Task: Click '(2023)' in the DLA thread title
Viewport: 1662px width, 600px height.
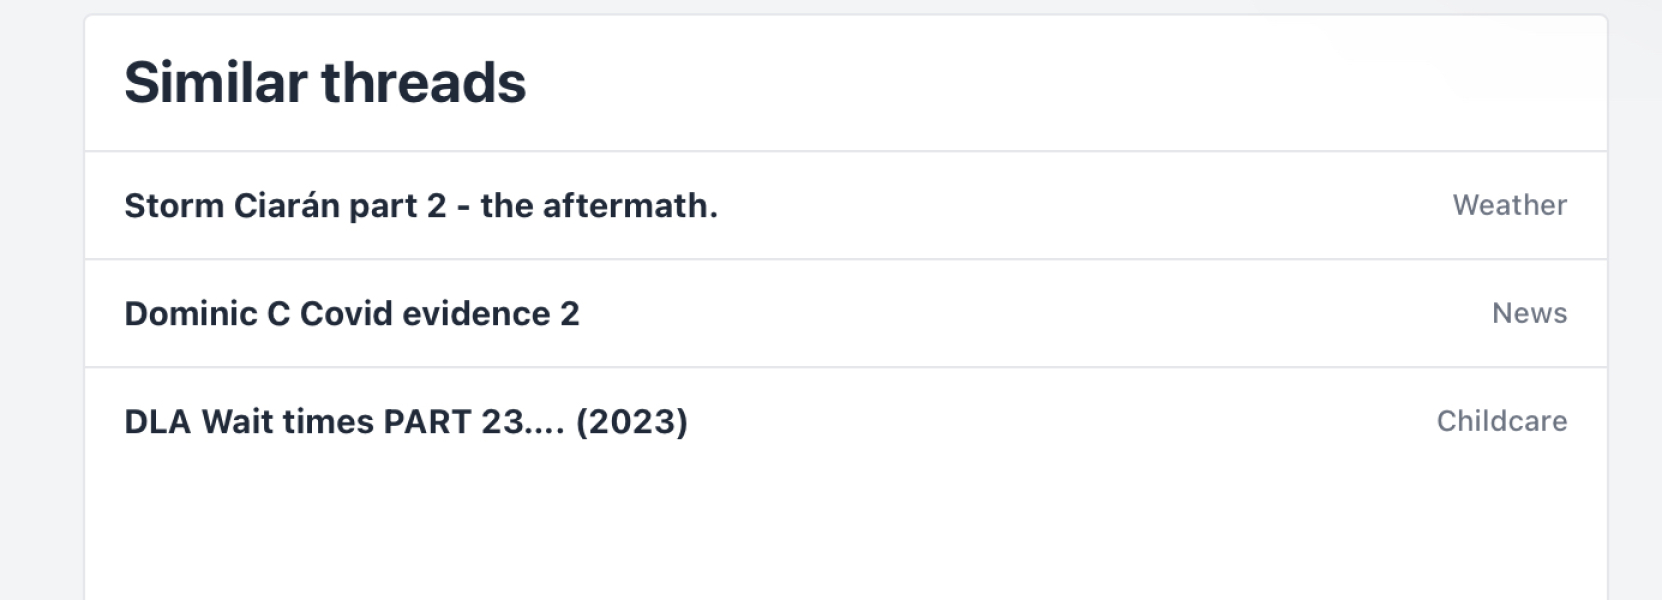Action: [631, 422]
